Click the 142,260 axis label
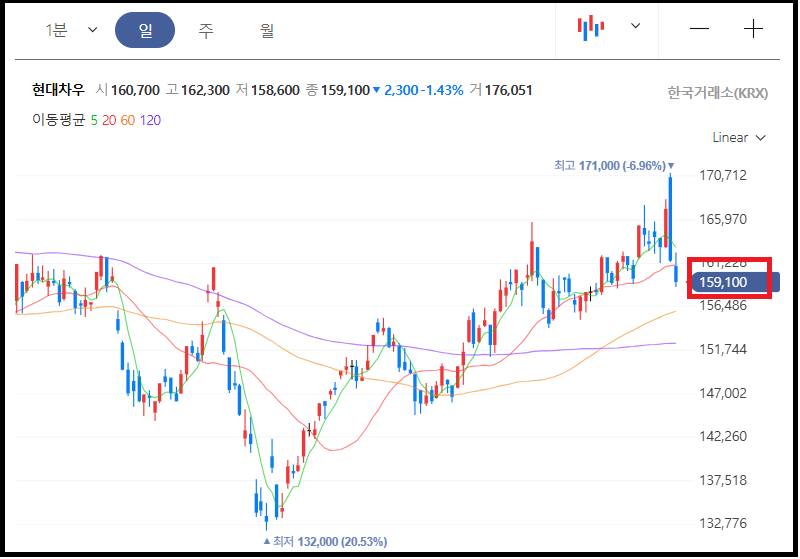Image resolution: width=800 pixels, height=559 pixels. click(722, 437)
